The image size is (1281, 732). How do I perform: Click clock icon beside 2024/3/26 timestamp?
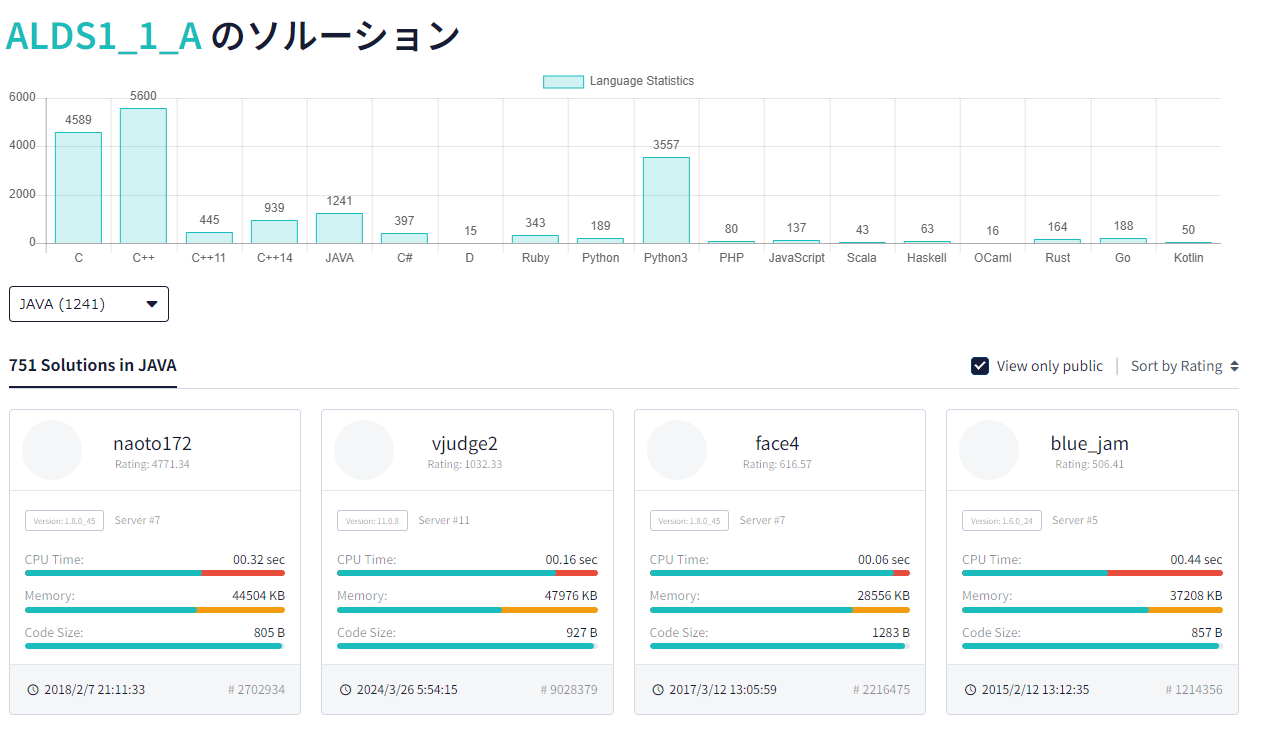(x=346, y=690)
